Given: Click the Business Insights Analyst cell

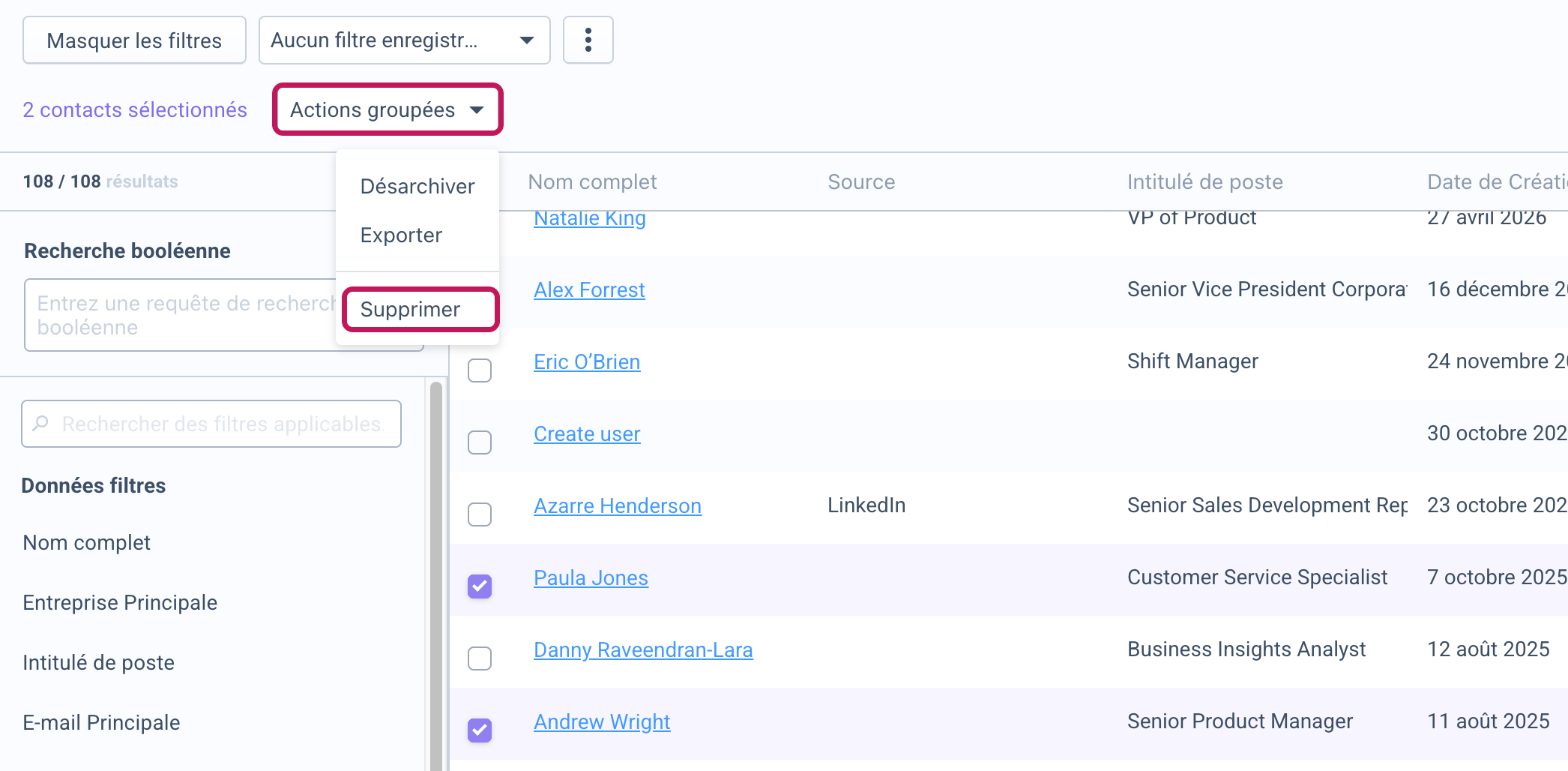Looking at the screenshot, I should point(1246,650).
